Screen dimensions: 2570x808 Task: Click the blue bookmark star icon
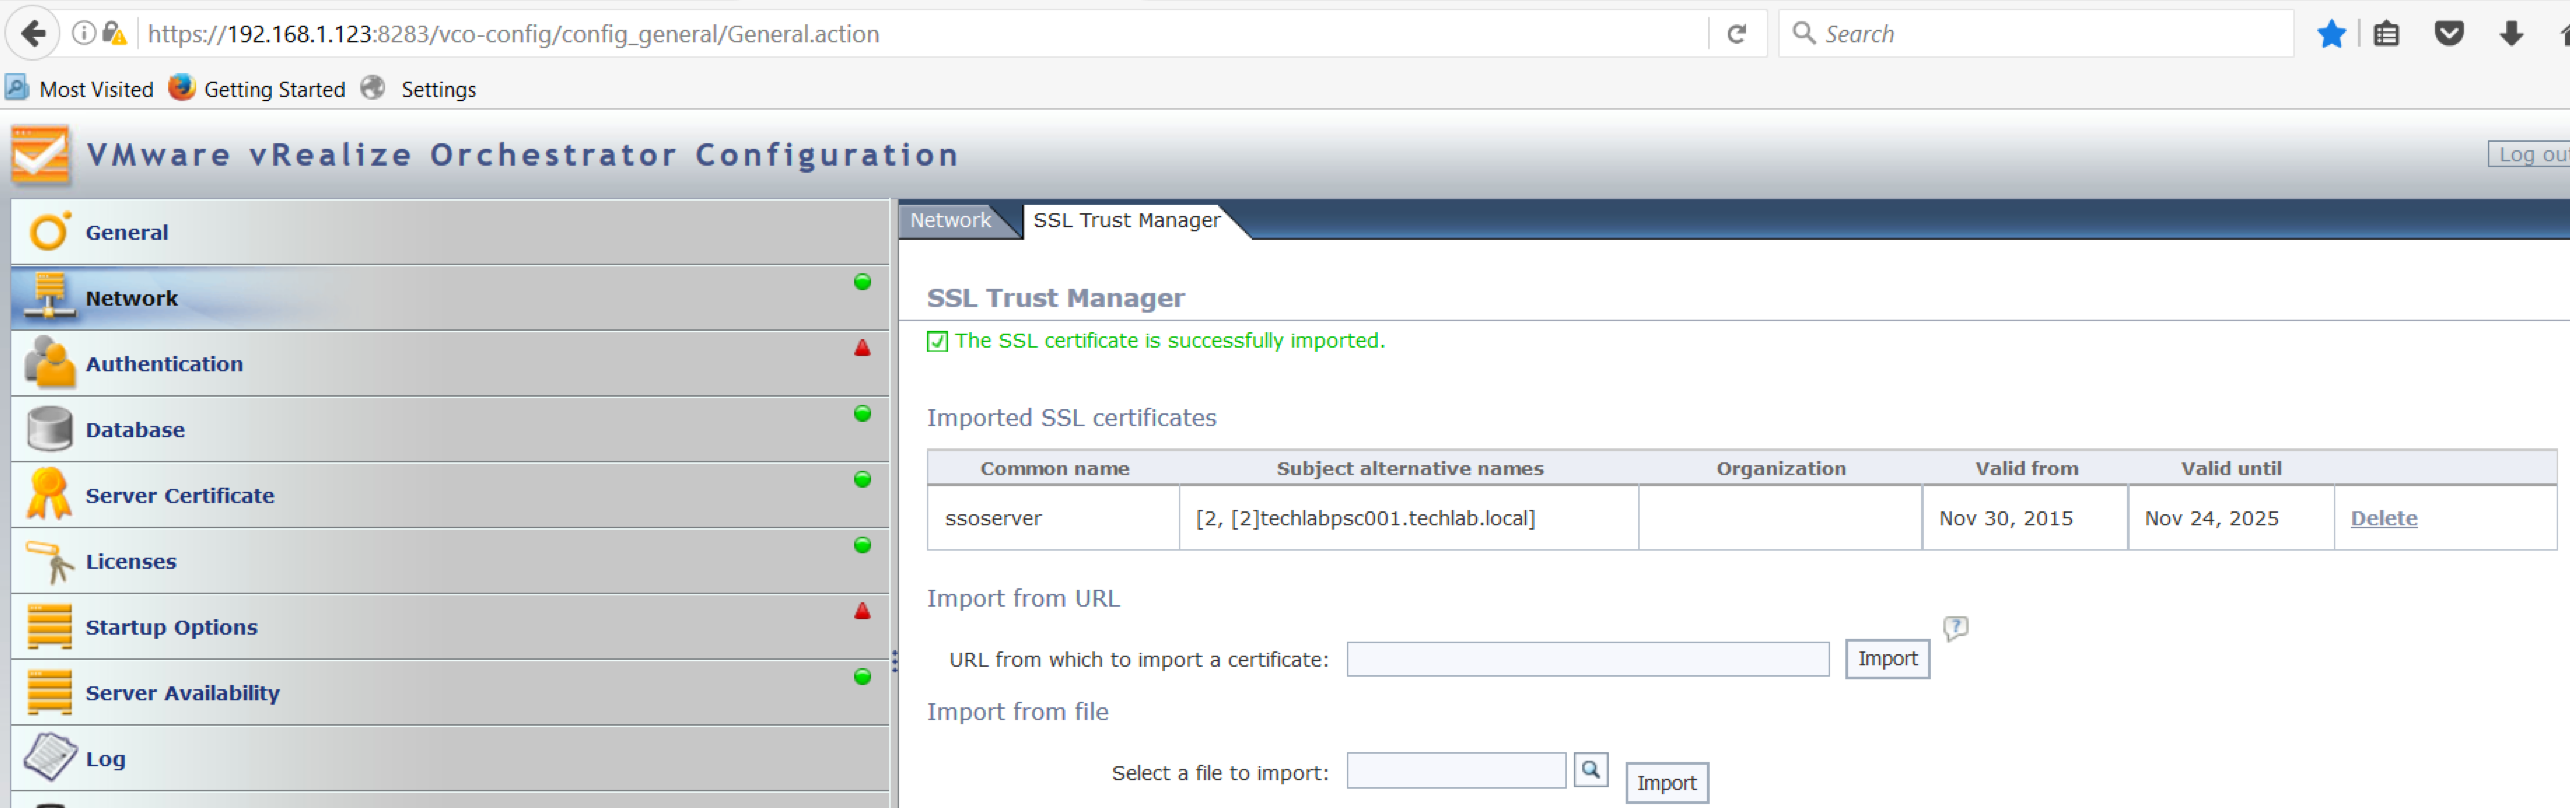2331,34
